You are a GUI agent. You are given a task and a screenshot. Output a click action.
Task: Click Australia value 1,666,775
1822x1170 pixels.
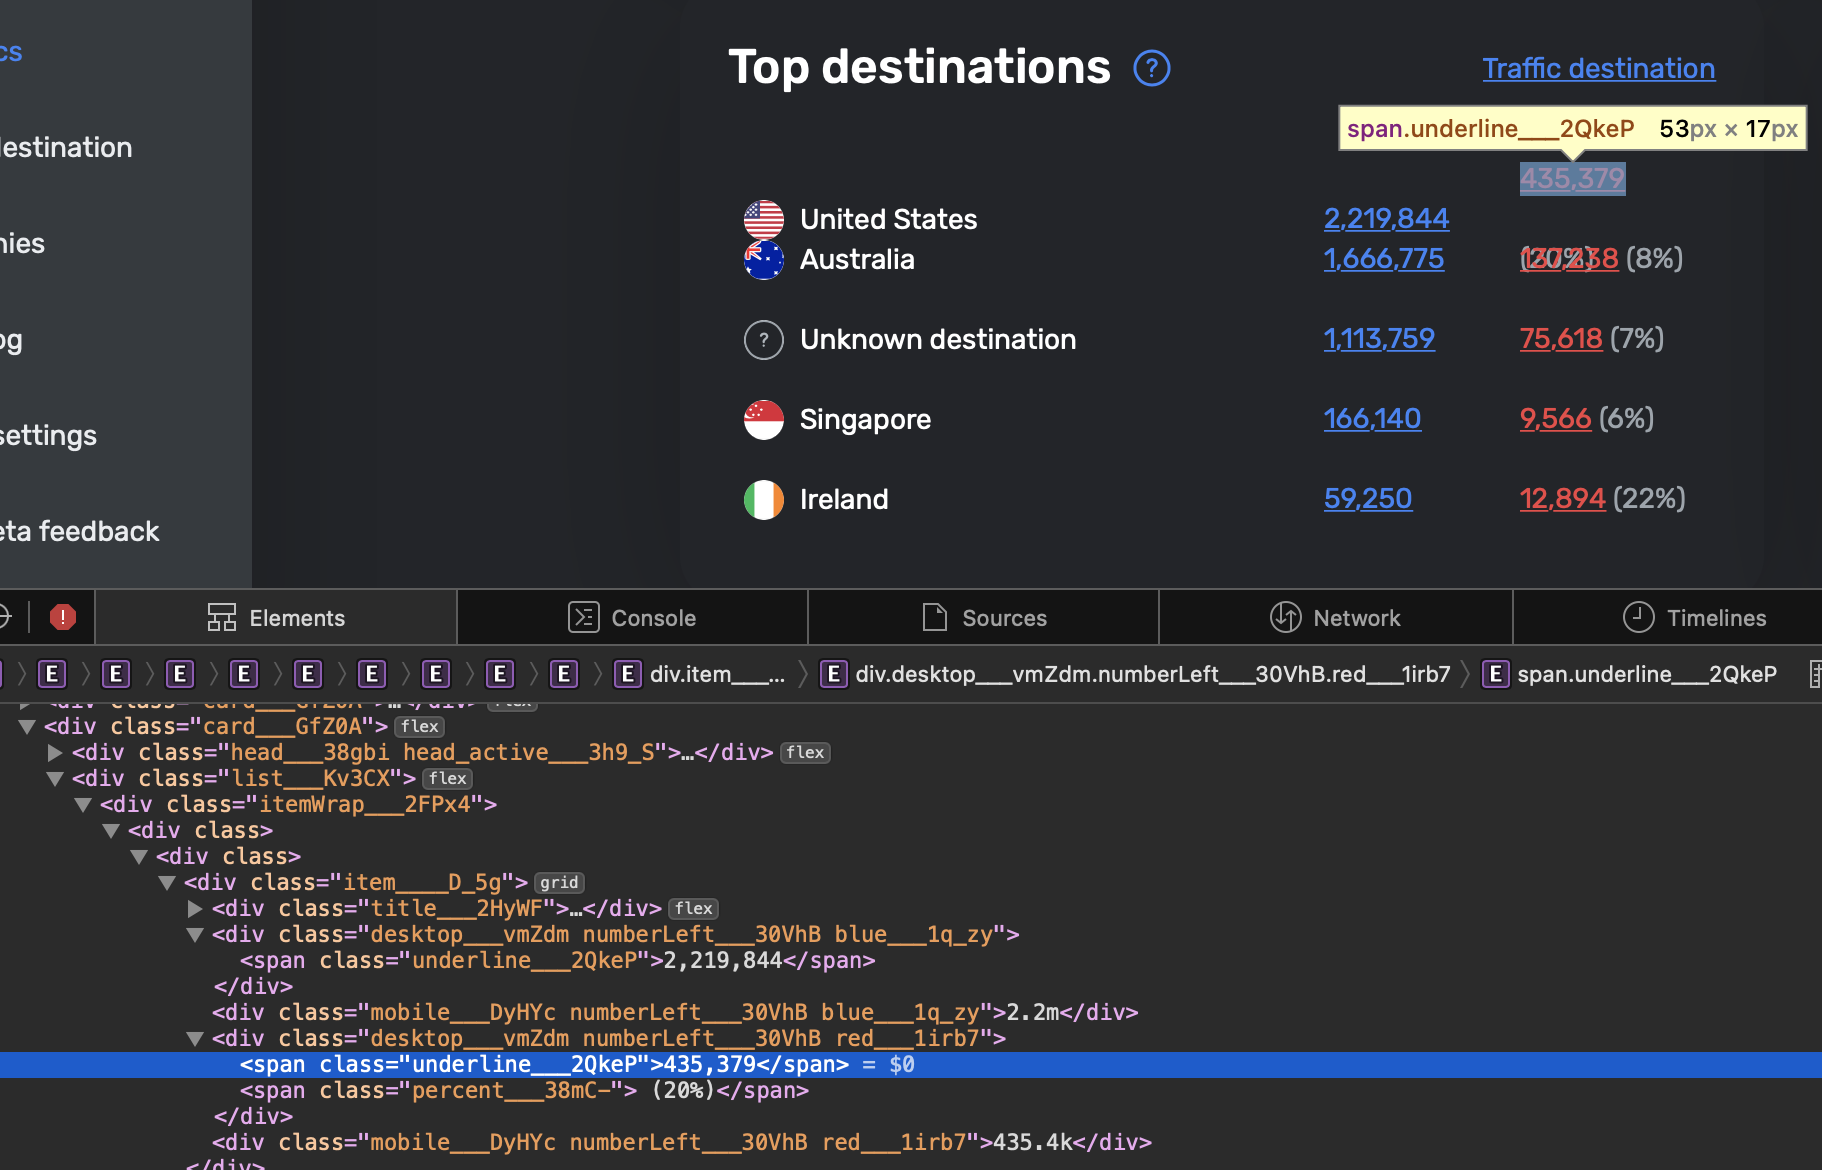(x=1384, y=258)
